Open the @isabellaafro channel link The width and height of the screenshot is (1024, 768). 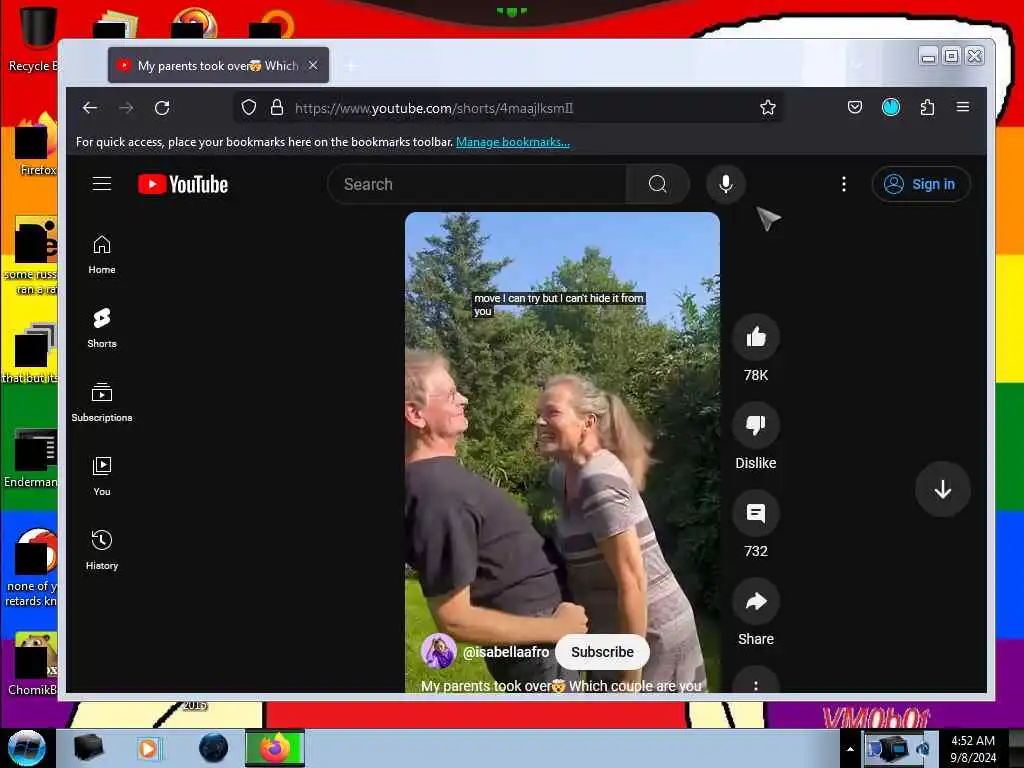[505, 652]
